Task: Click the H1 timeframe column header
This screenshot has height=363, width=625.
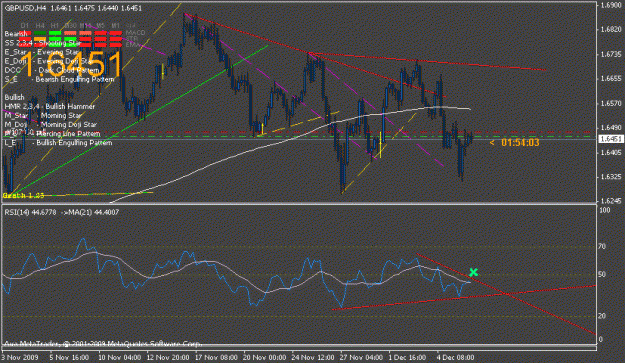Action: coord(55,26)
